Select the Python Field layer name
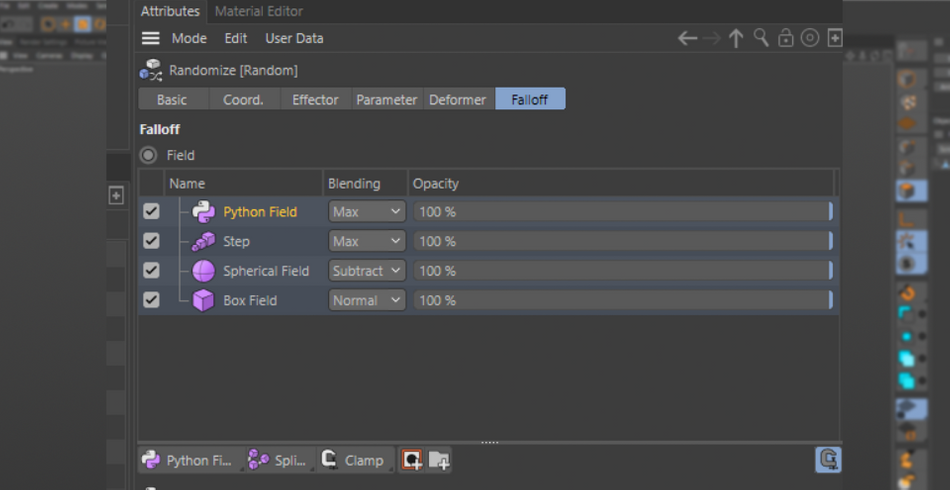Screen dimensions: 950x490 [x=260, y=212]
